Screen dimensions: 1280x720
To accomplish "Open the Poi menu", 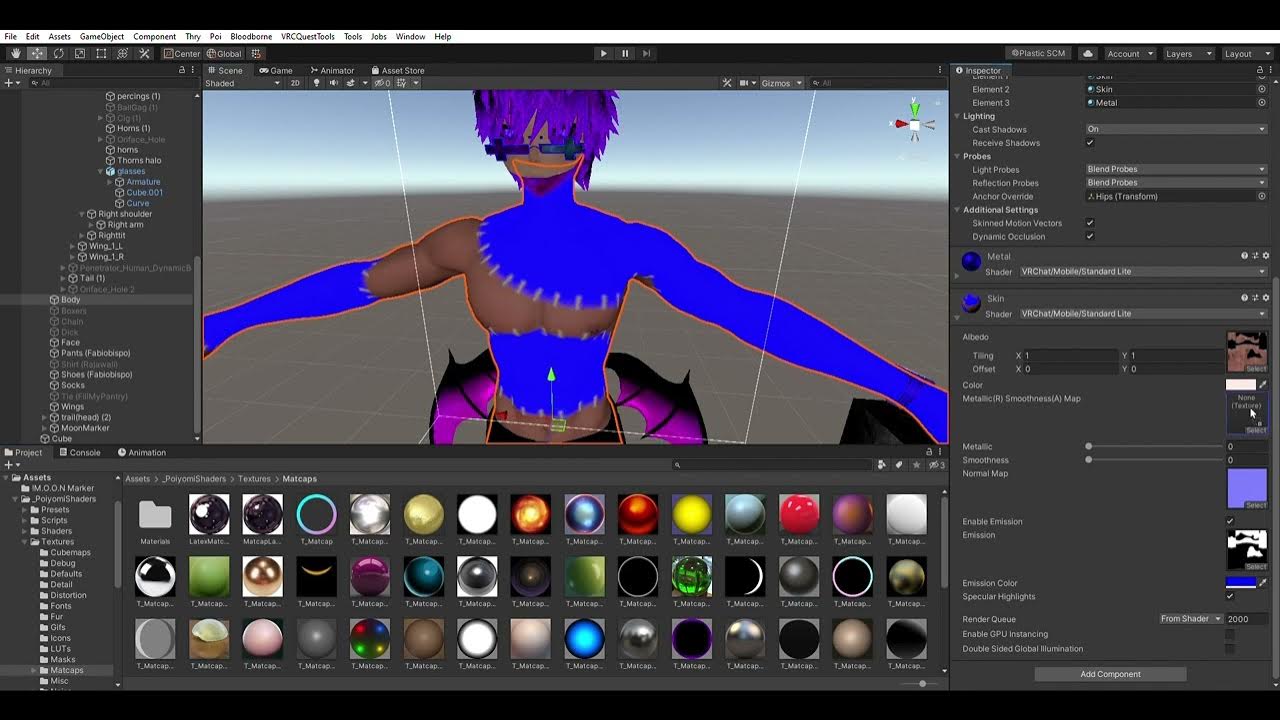I will tap(216, 36).
